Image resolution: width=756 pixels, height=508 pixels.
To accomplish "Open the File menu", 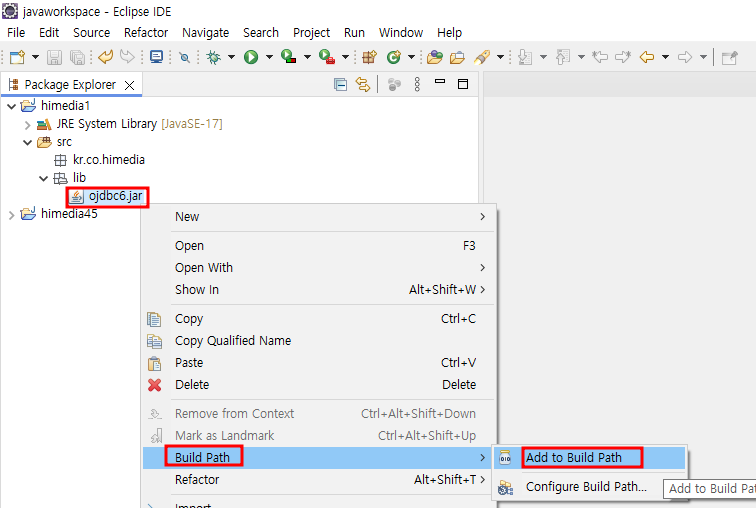I will [x=16, y=33].
